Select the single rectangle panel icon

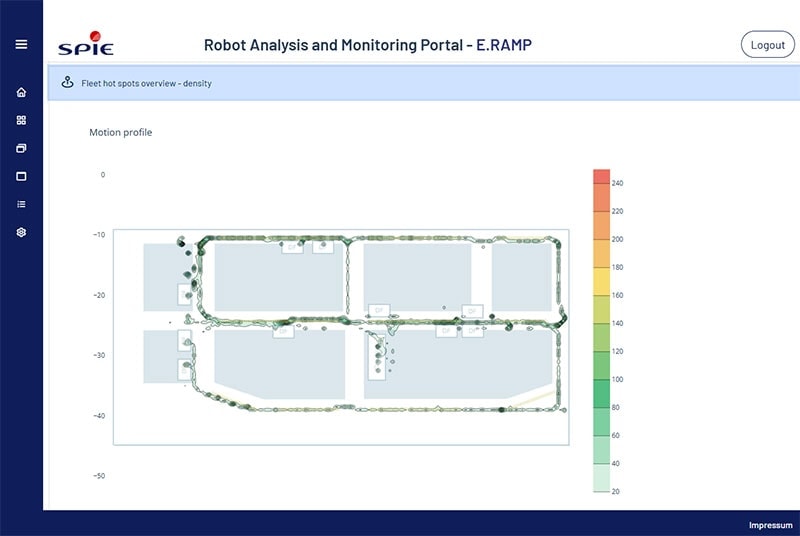(21, 176)
